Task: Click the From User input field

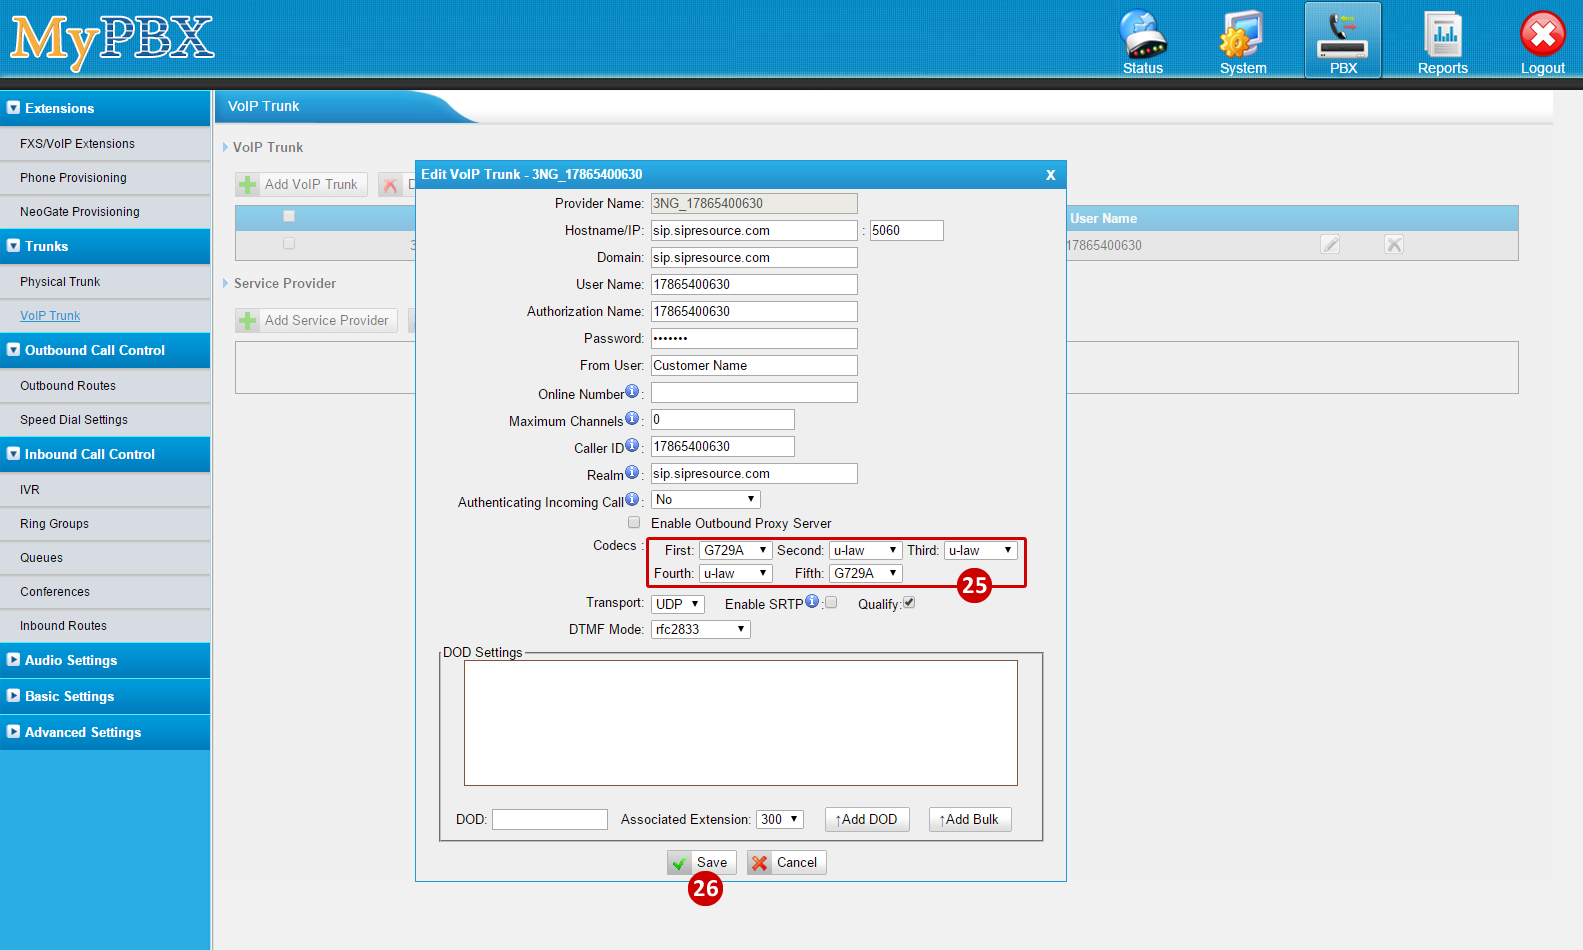Action: pyautogui.click(x=754, y=366)
